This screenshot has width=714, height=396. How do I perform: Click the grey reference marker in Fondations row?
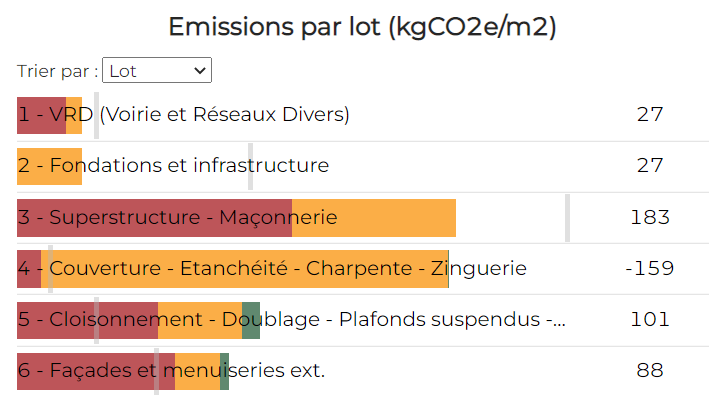[x=250, y=167]
